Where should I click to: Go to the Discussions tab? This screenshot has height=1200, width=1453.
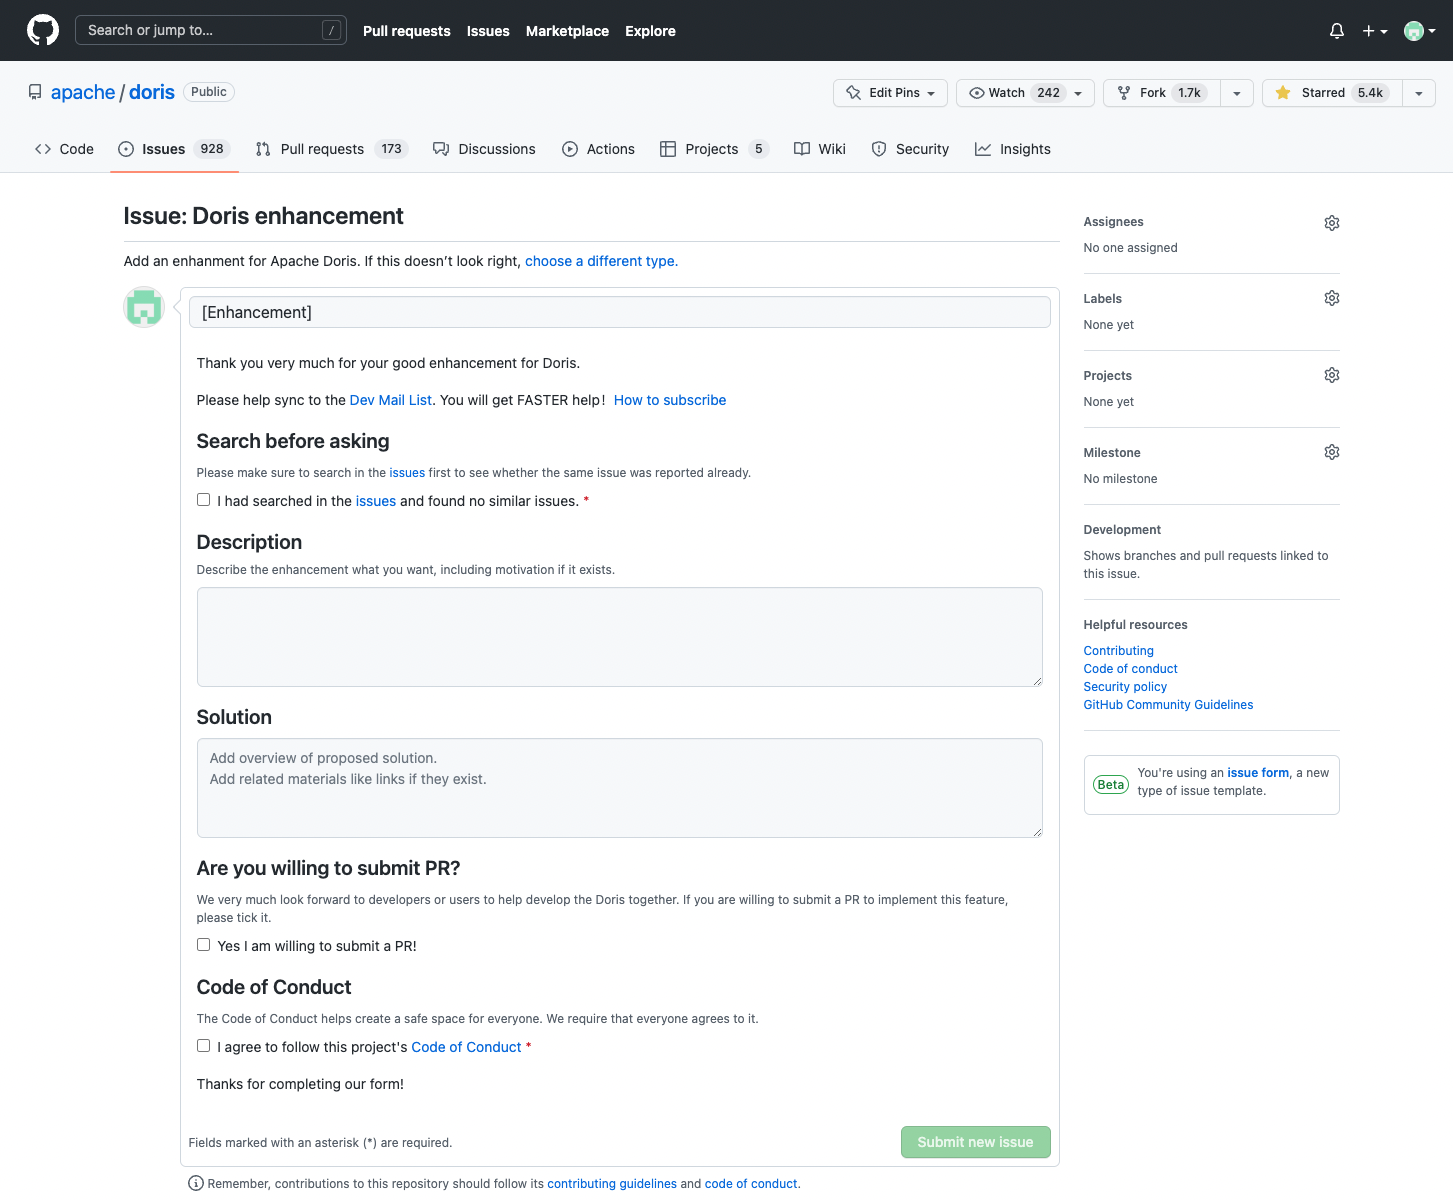(484, 149)
